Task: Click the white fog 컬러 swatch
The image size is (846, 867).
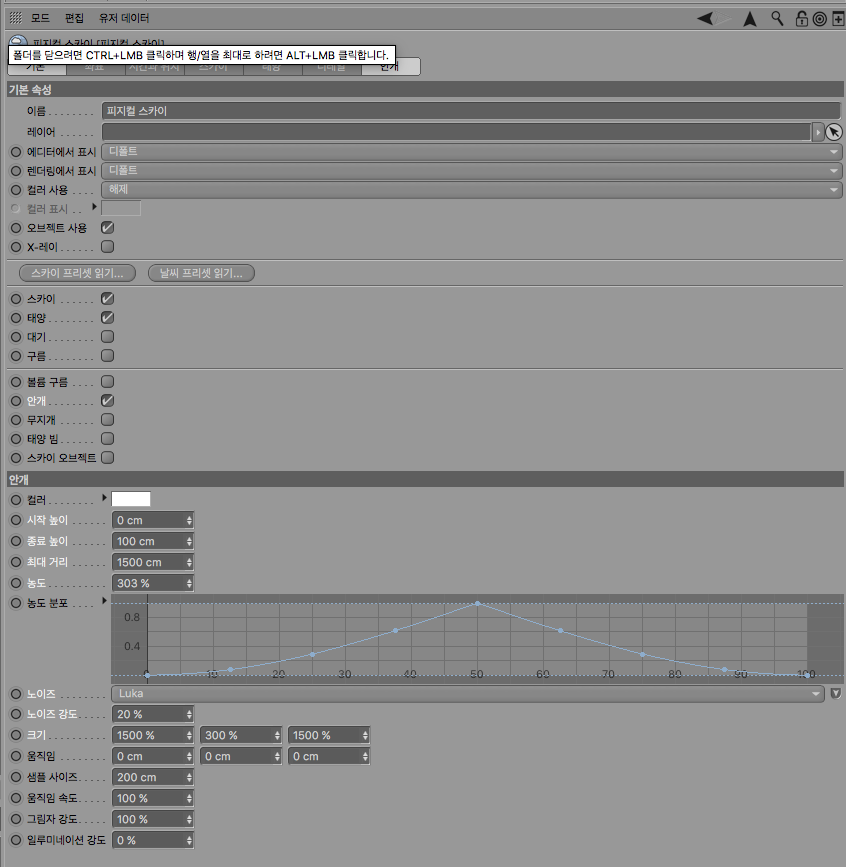Action: click(131, 499)
